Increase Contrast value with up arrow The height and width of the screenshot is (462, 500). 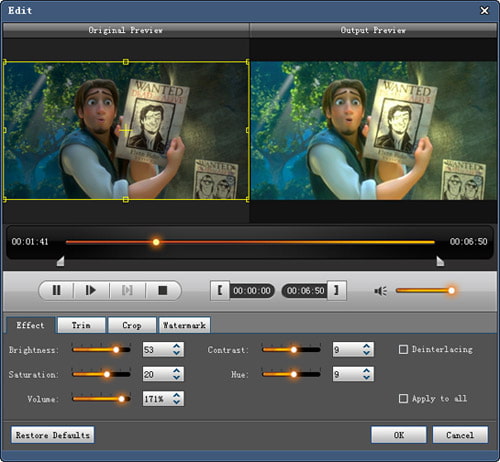click(367, 346)
